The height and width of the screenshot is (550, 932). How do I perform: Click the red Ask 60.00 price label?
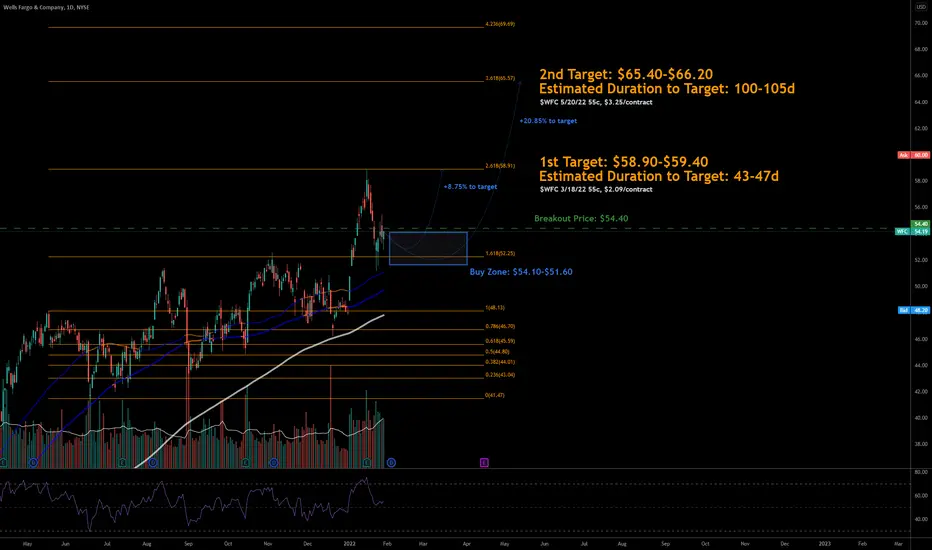914,155
